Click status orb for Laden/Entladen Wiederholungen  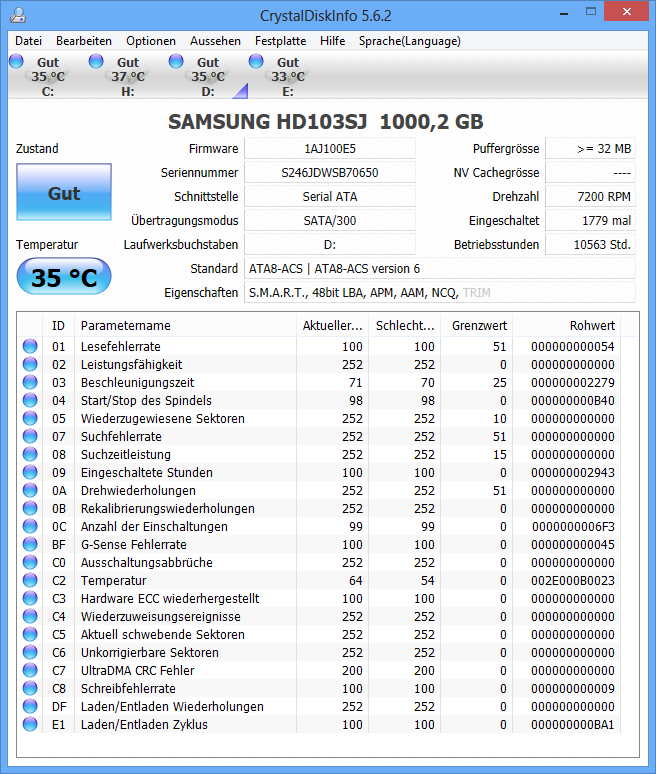pos(30,706)
